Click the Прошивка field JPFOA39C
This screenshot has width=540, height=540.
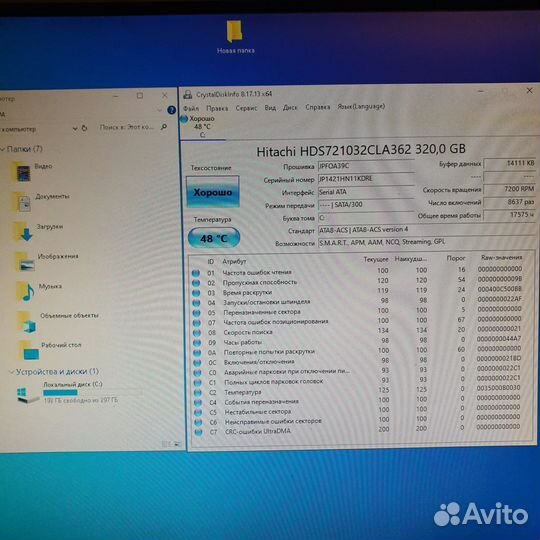[365, 166]
